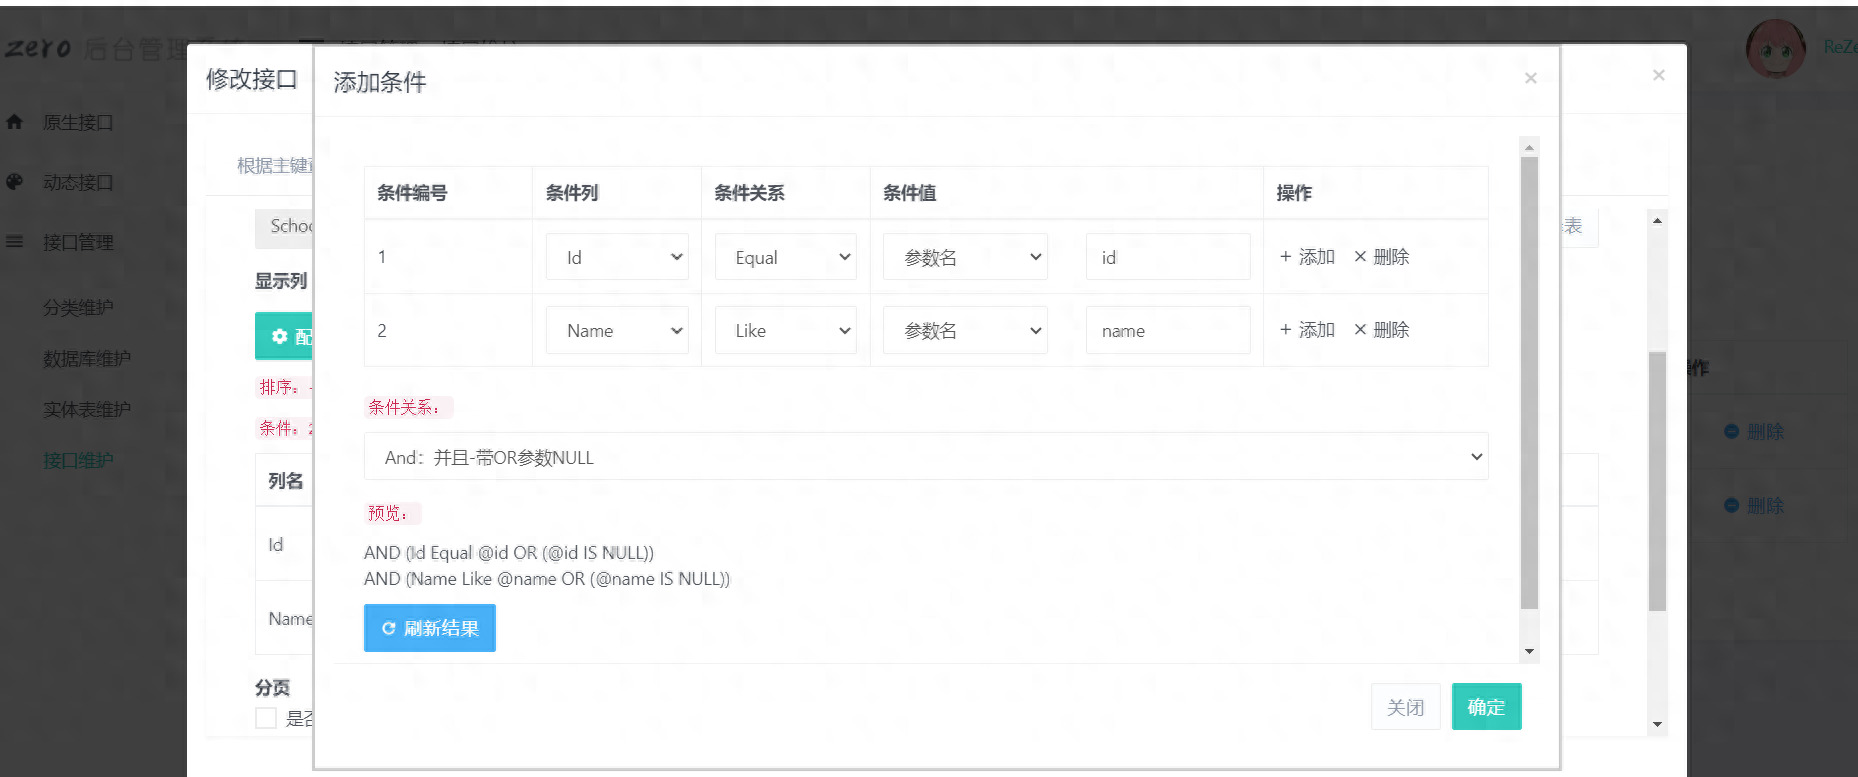Viewport: 1858px width, 777px height.
Task: Click the first 删除 link in background table
Action: coord(1755,432)
